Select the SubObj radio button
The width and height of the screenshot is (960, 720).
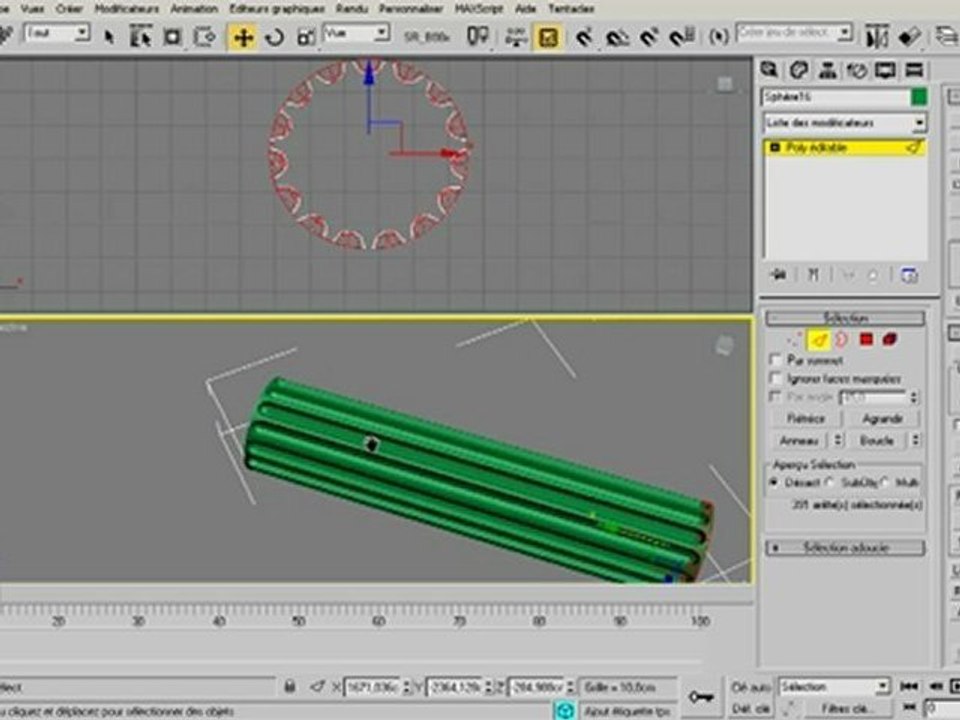point(830,482)
